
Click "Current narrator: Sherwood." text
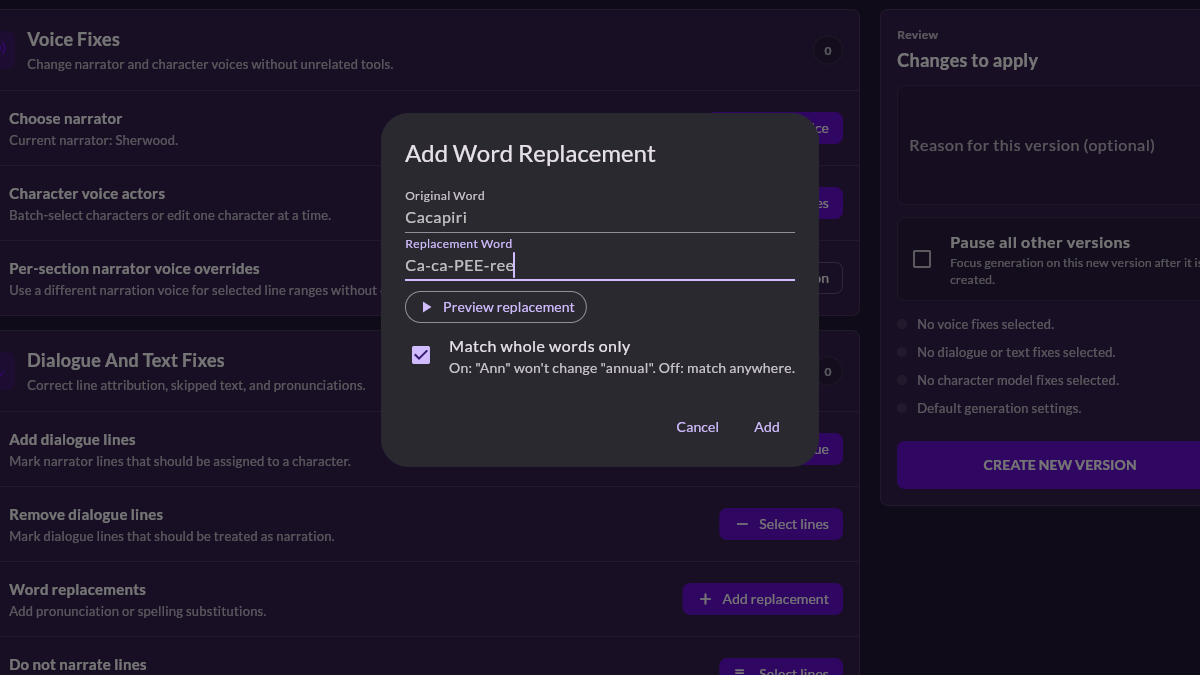93,140
